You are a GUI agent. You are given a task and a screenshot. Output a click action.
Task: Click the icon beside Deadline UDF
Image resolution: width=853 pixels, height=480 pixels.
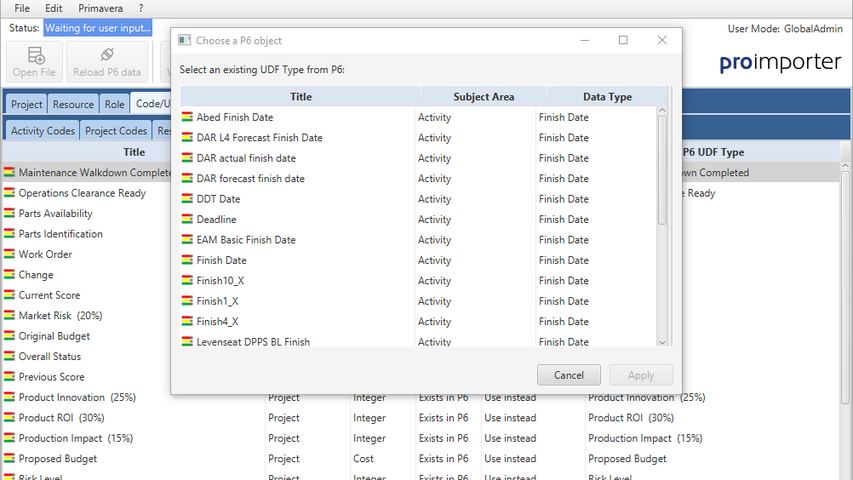pos(187,220)
